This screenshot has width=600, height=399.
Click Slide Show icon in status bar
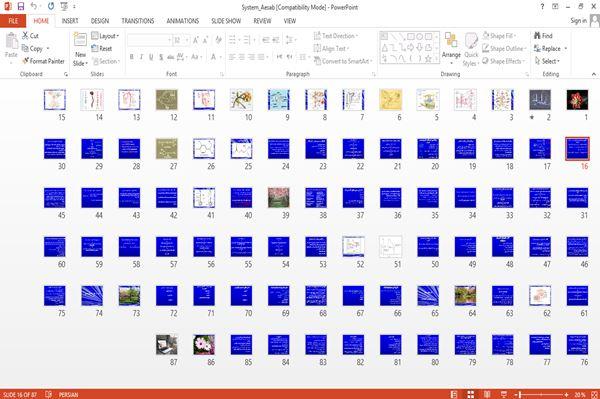[504, 394]
